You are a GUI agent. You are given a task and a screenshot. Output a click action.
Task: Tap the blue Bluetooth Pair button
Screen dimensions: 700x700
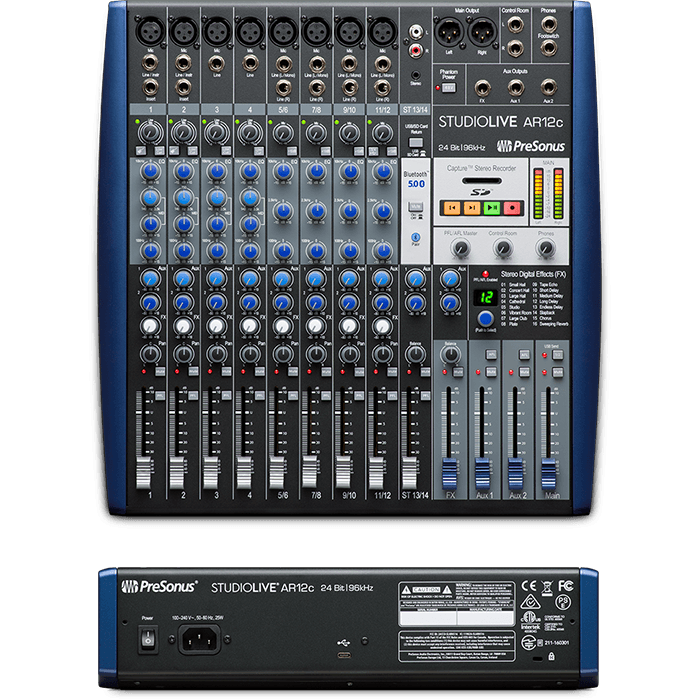pyautogui.click(x=416, y=237)
